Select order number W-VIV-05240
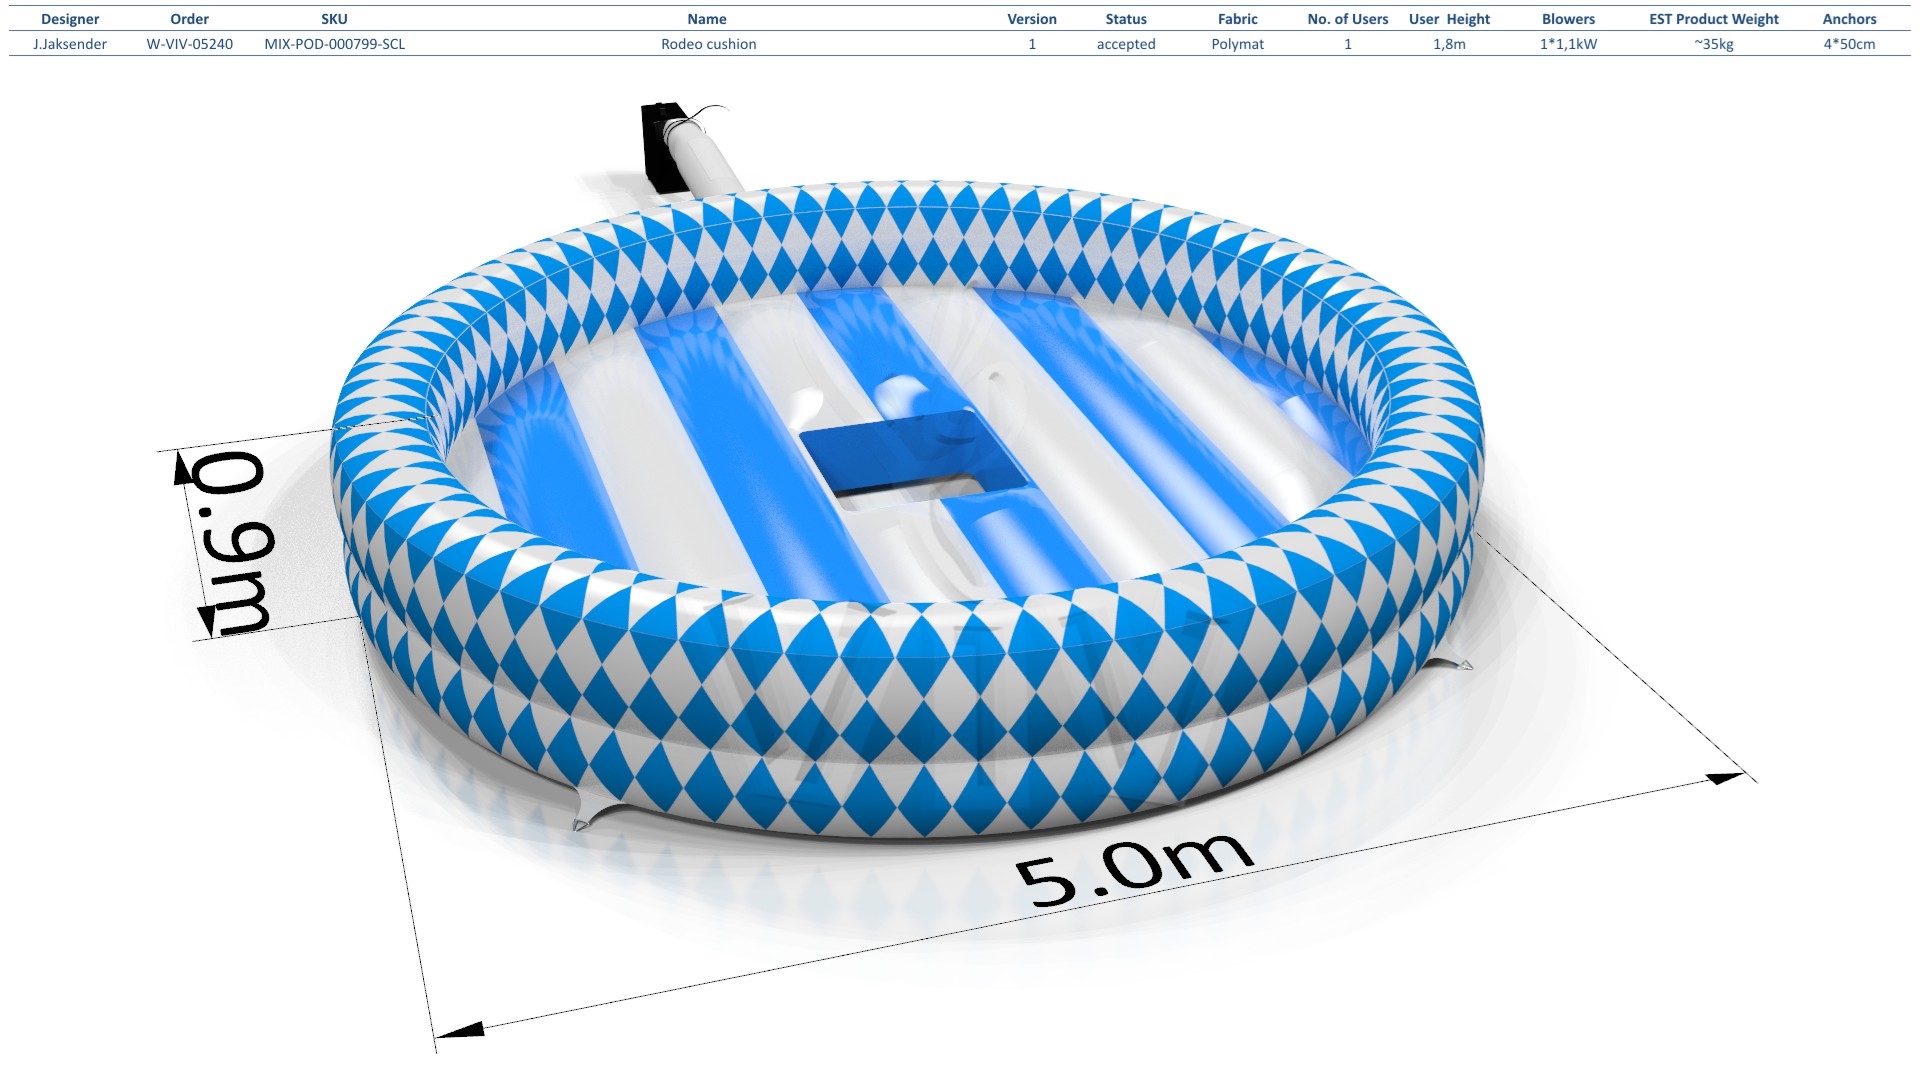 pyautogui.click(x=189, y=44)
